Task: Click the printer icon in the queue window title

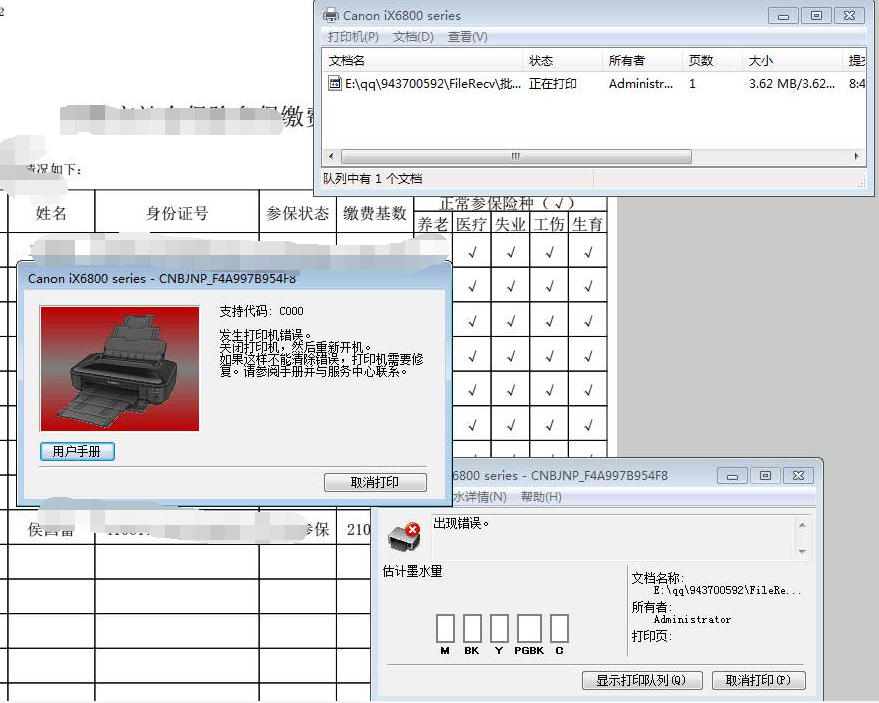Action: pyautogui.click(x=331, y=15)
